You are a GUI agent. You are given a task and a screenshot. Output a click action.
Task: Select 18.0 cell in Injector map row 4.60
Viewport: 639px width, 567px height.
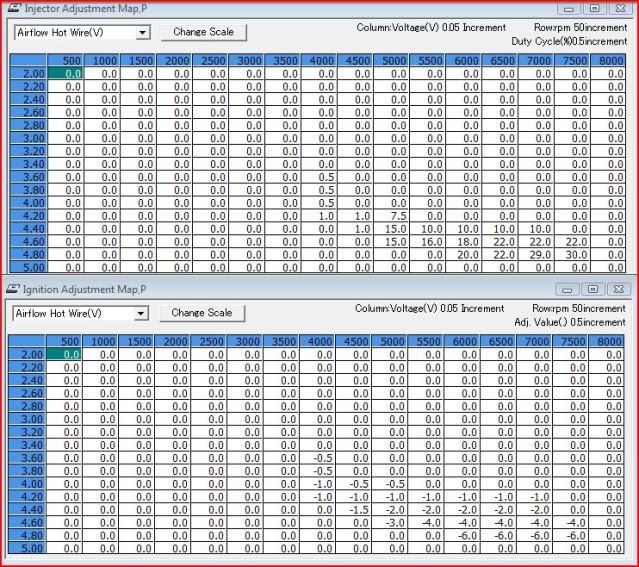coord(463,241)
